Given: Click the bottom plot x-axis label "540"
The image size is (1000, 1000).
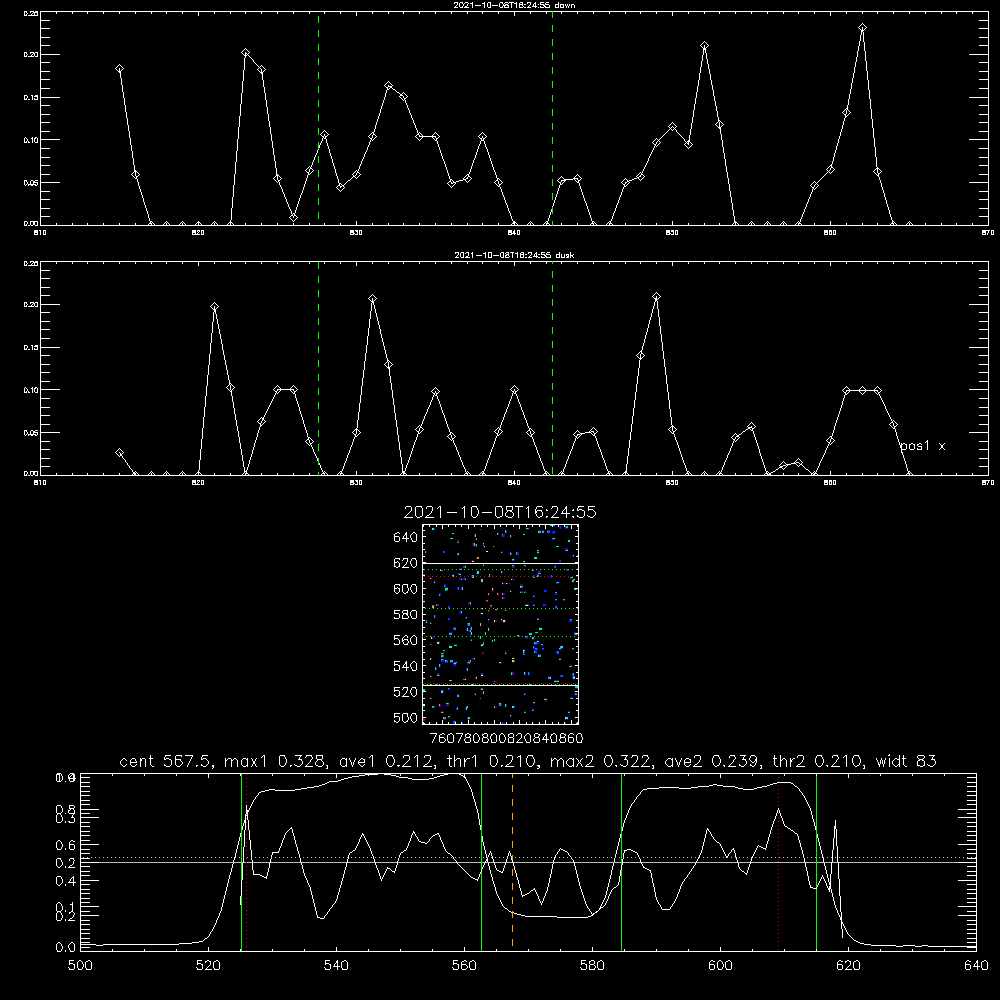Looking at the screenshot, I should tap(336, 966).
